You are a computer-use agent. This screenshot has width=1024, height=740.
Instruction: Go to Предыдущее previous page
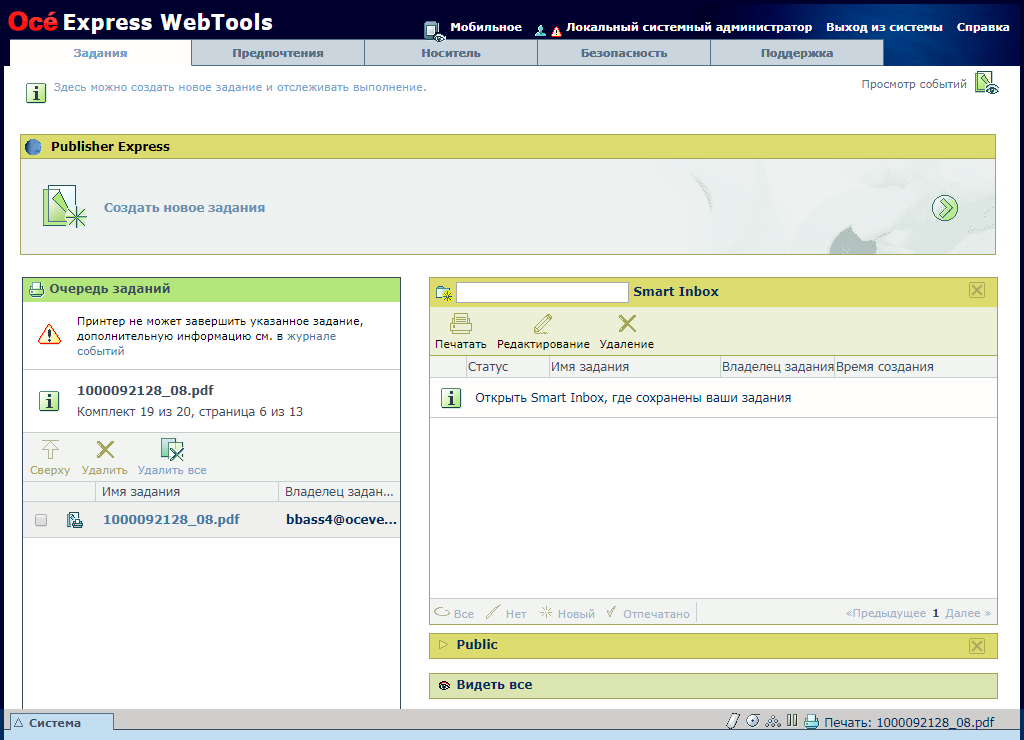(x=886, y=613)
